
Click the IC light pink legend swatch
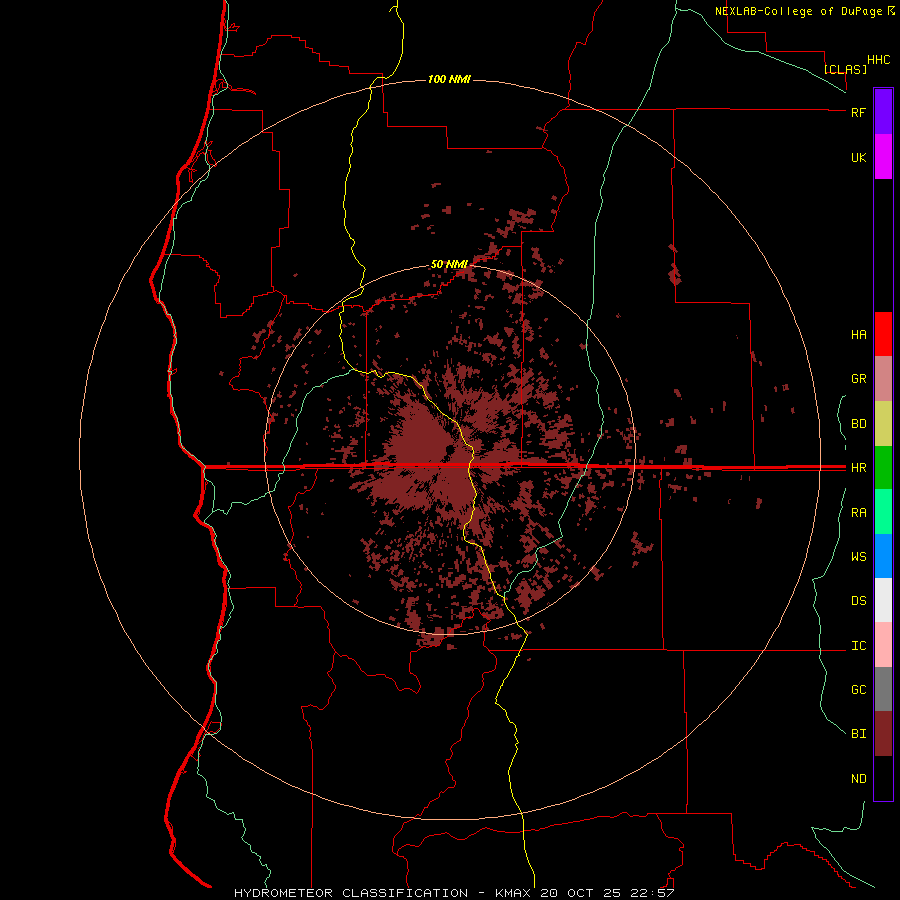pyautogui.click(x=883, y=645)
